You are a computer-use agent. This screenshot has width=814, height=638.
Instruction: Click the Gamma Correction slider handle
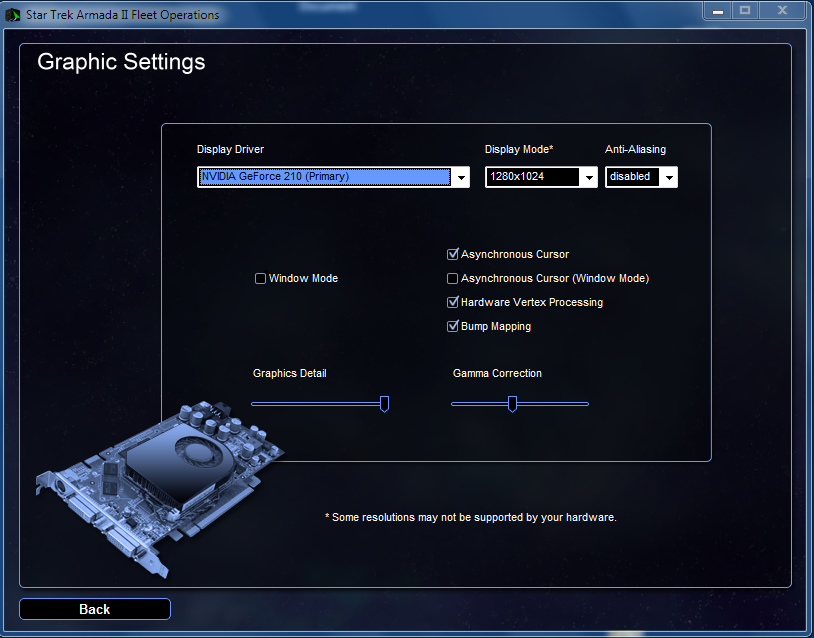pos(512,404)
